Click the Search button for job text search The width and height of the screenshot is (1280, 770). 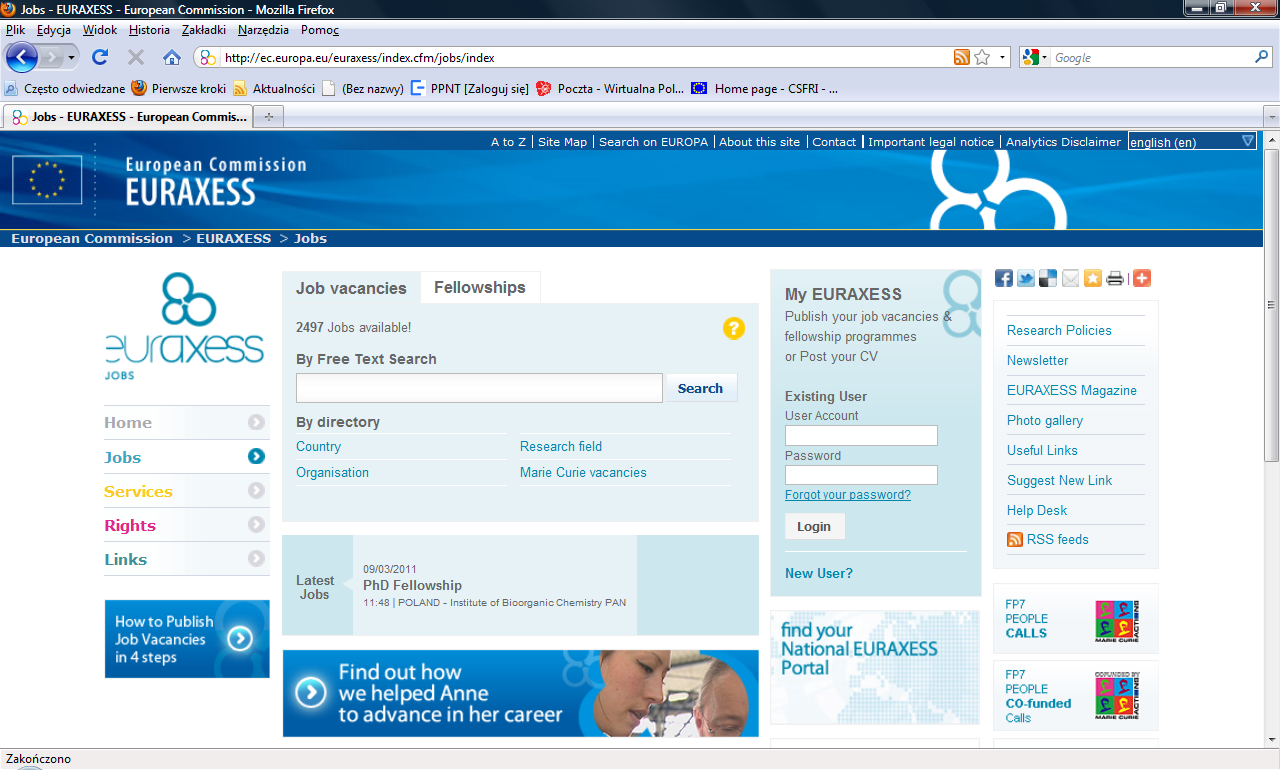click(x=700, y=388)
